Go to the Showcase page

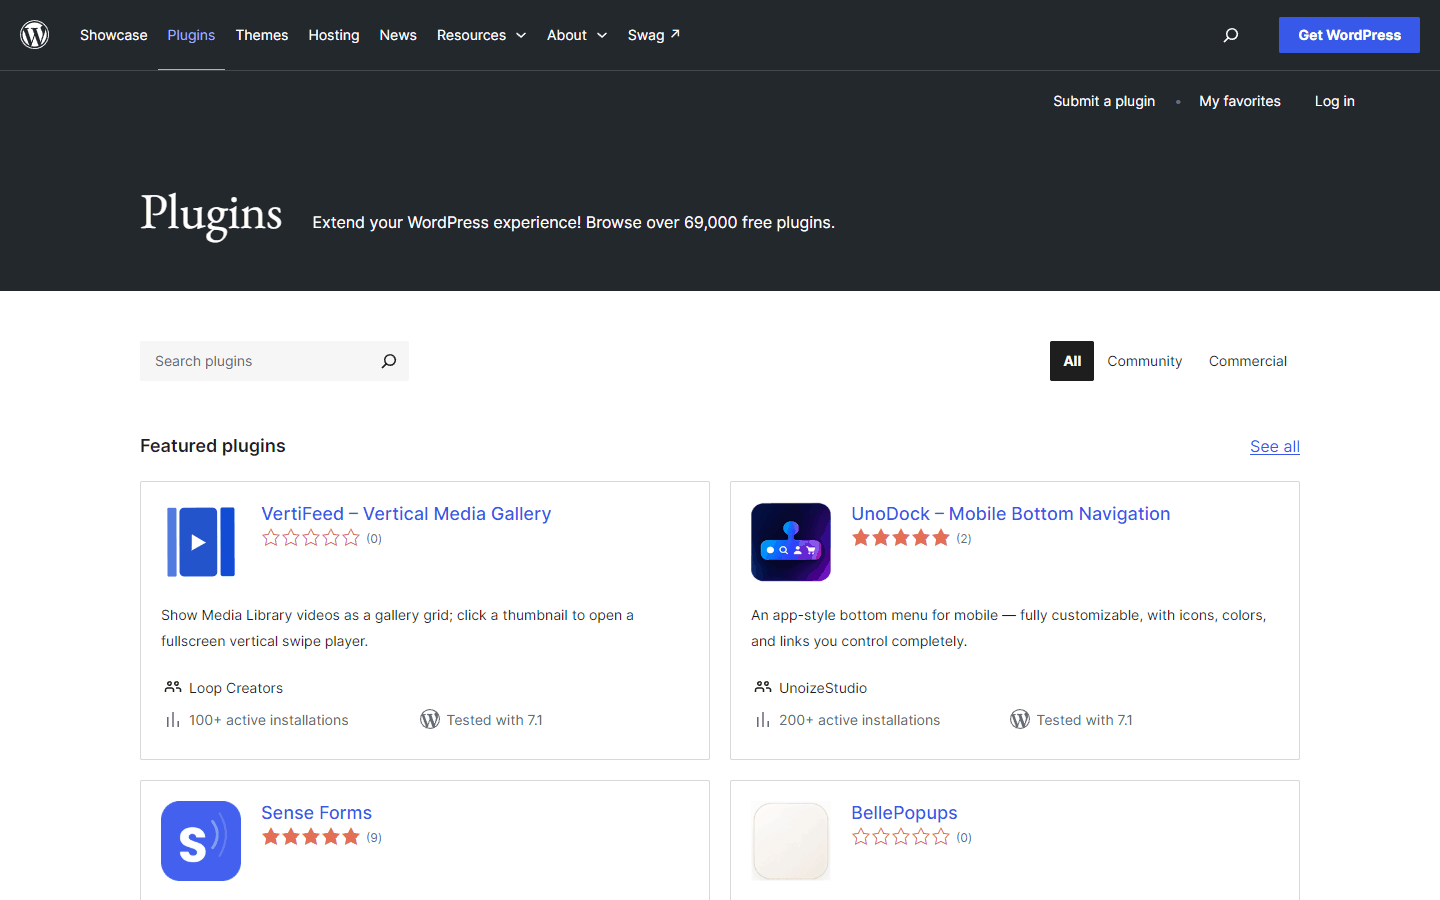click(114, 35)
